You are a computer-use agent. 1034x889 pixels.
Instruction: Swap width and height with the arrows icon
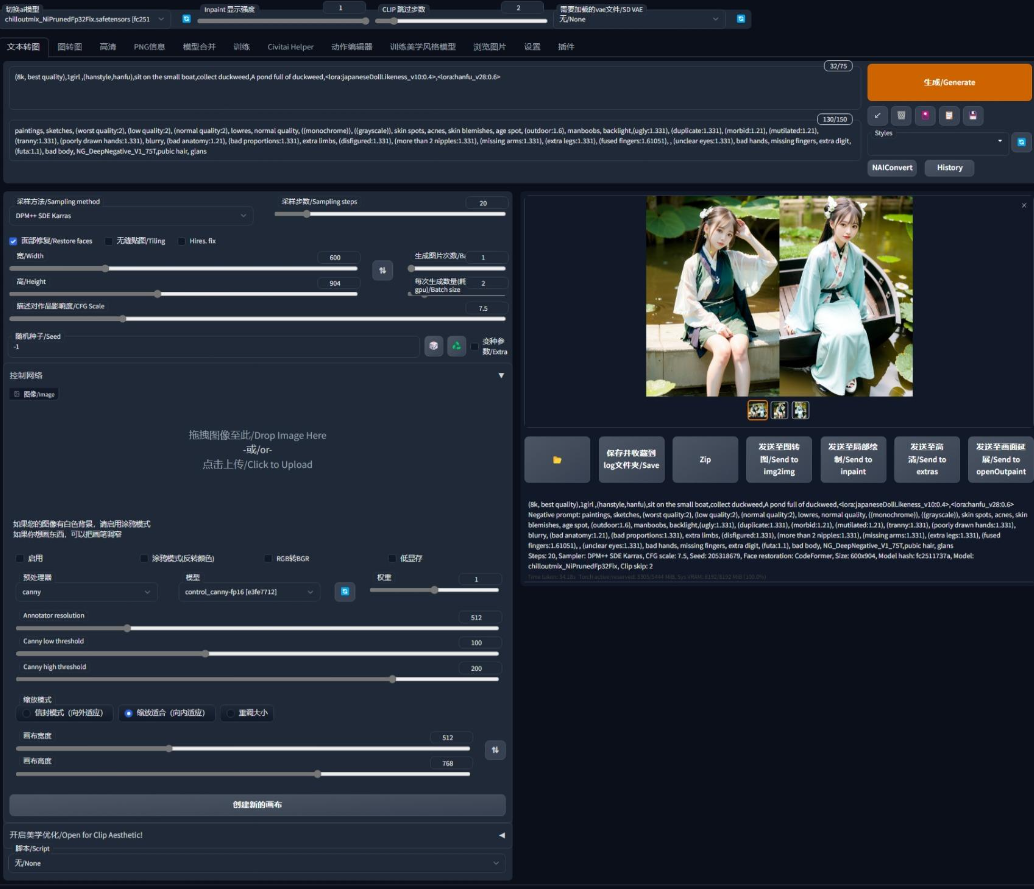click(x=382, y=270)
